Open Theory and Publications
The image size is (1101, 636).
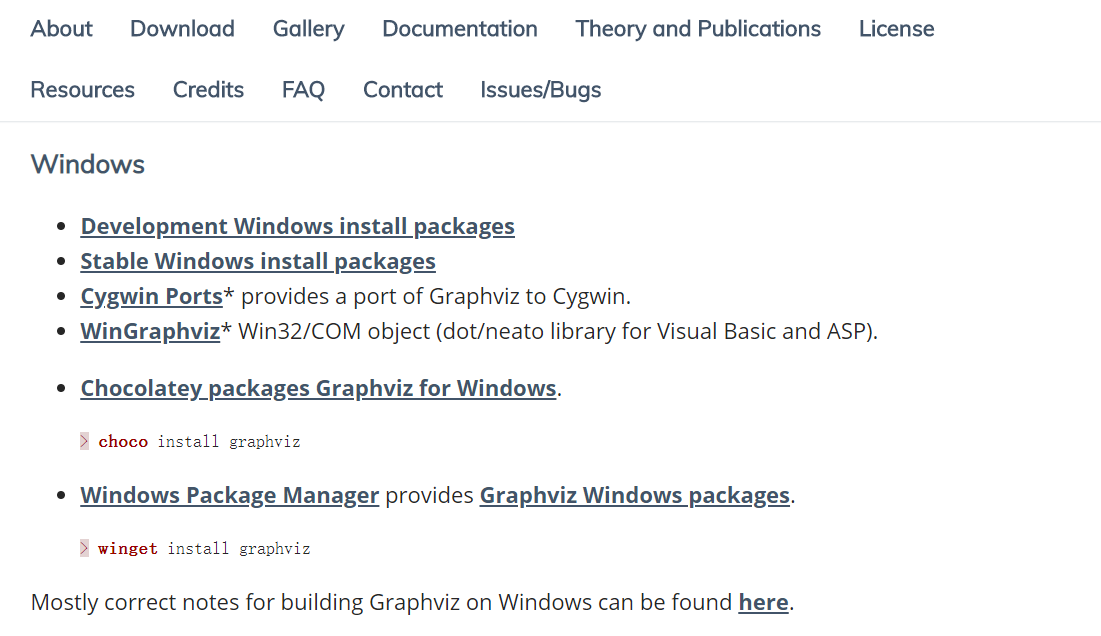[x=697, y=29]
